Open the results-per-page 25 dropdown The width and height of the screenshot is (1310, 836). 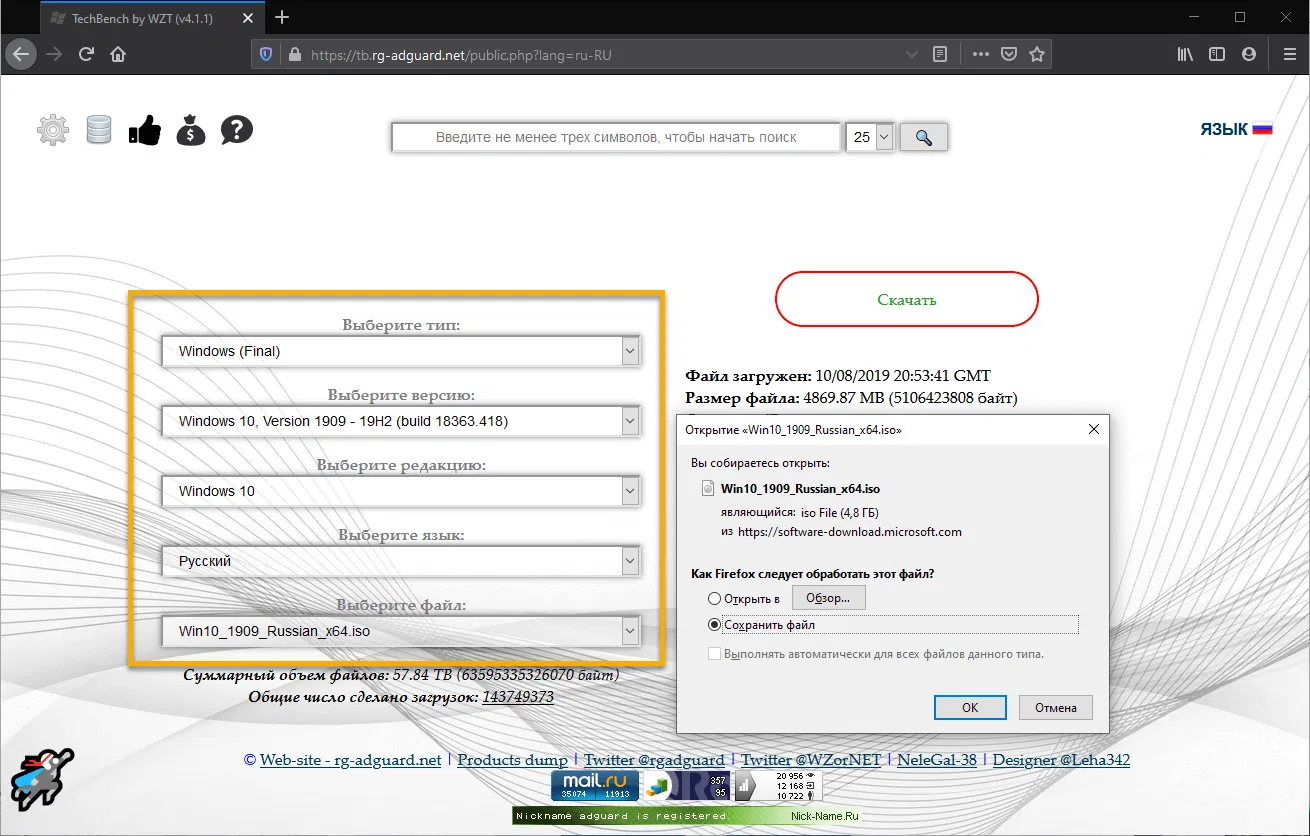tap(869, 137)
